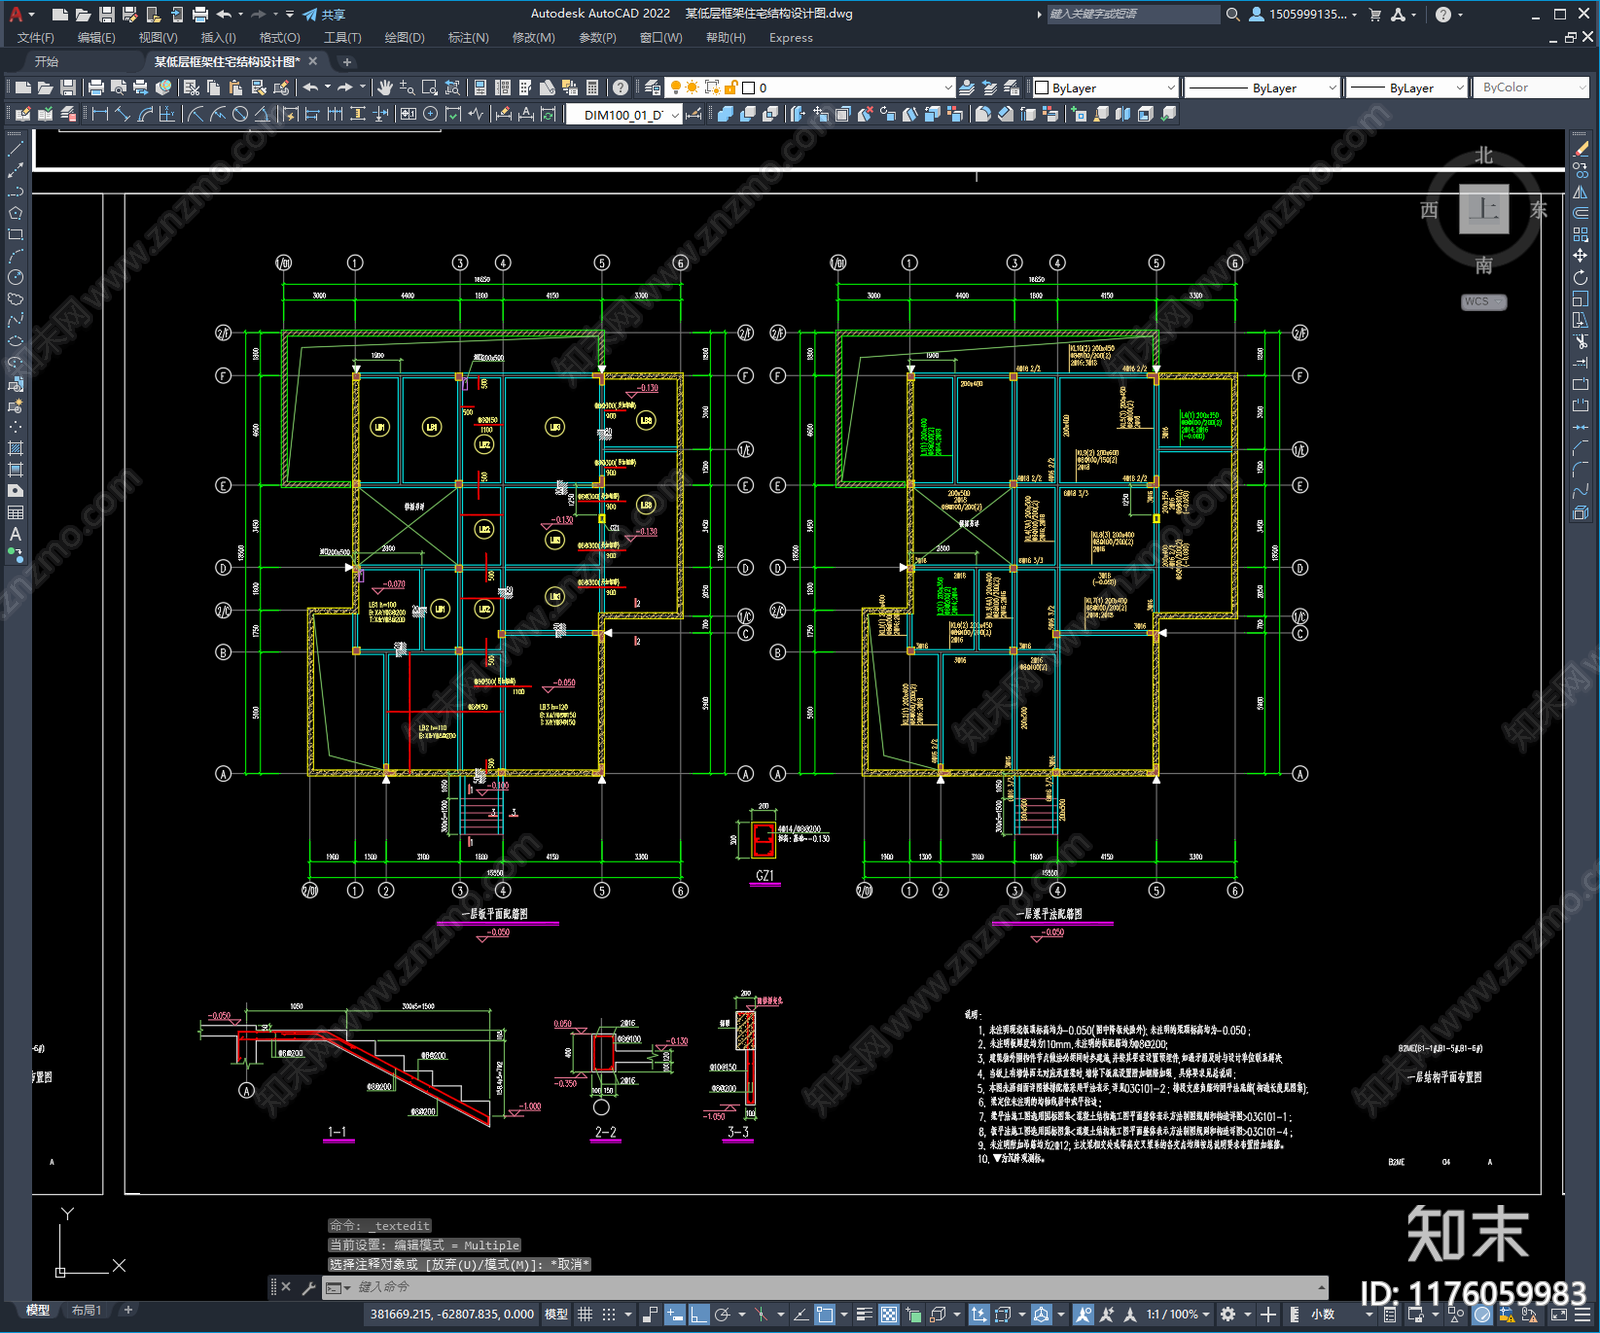Click the Diameter dimension tool icon

[240, 115]
